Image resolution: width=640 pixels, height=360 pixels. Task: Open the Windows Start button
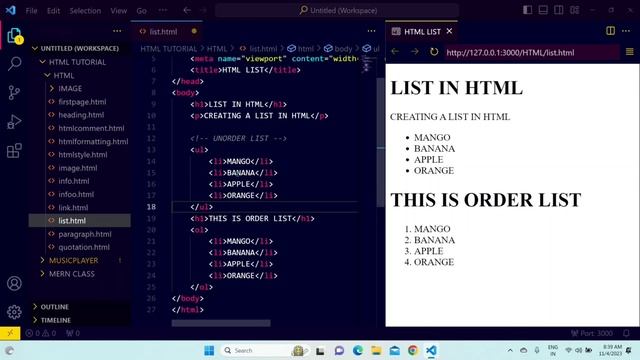[x=209, y=350]
